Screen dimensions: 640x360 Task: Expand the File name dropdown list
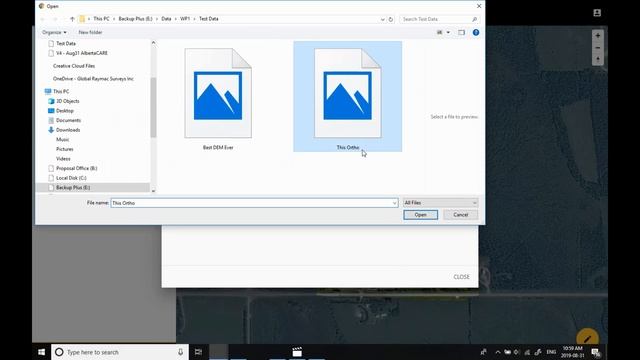click(x=394, y=203)
